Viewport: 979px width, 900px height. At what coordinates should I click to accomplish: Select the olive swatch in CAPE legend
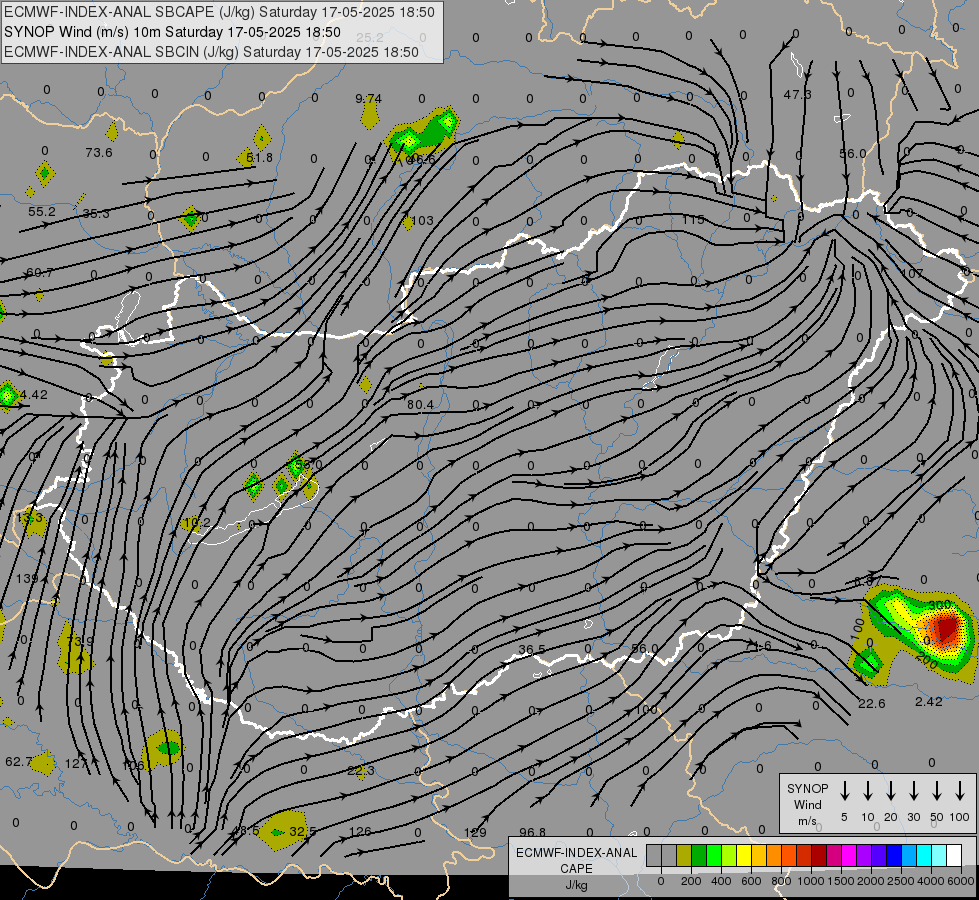pos(684,856)
